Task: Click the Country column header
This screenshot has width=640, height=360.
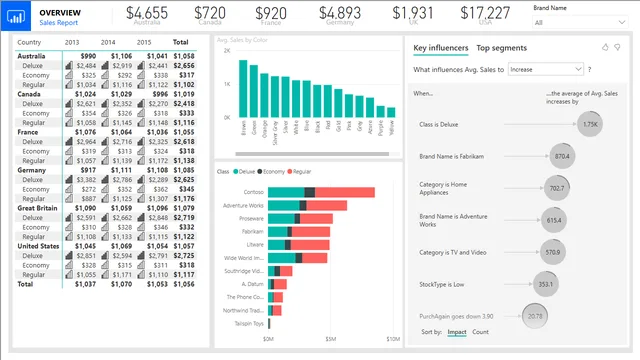Action: [x=29, y=42]
